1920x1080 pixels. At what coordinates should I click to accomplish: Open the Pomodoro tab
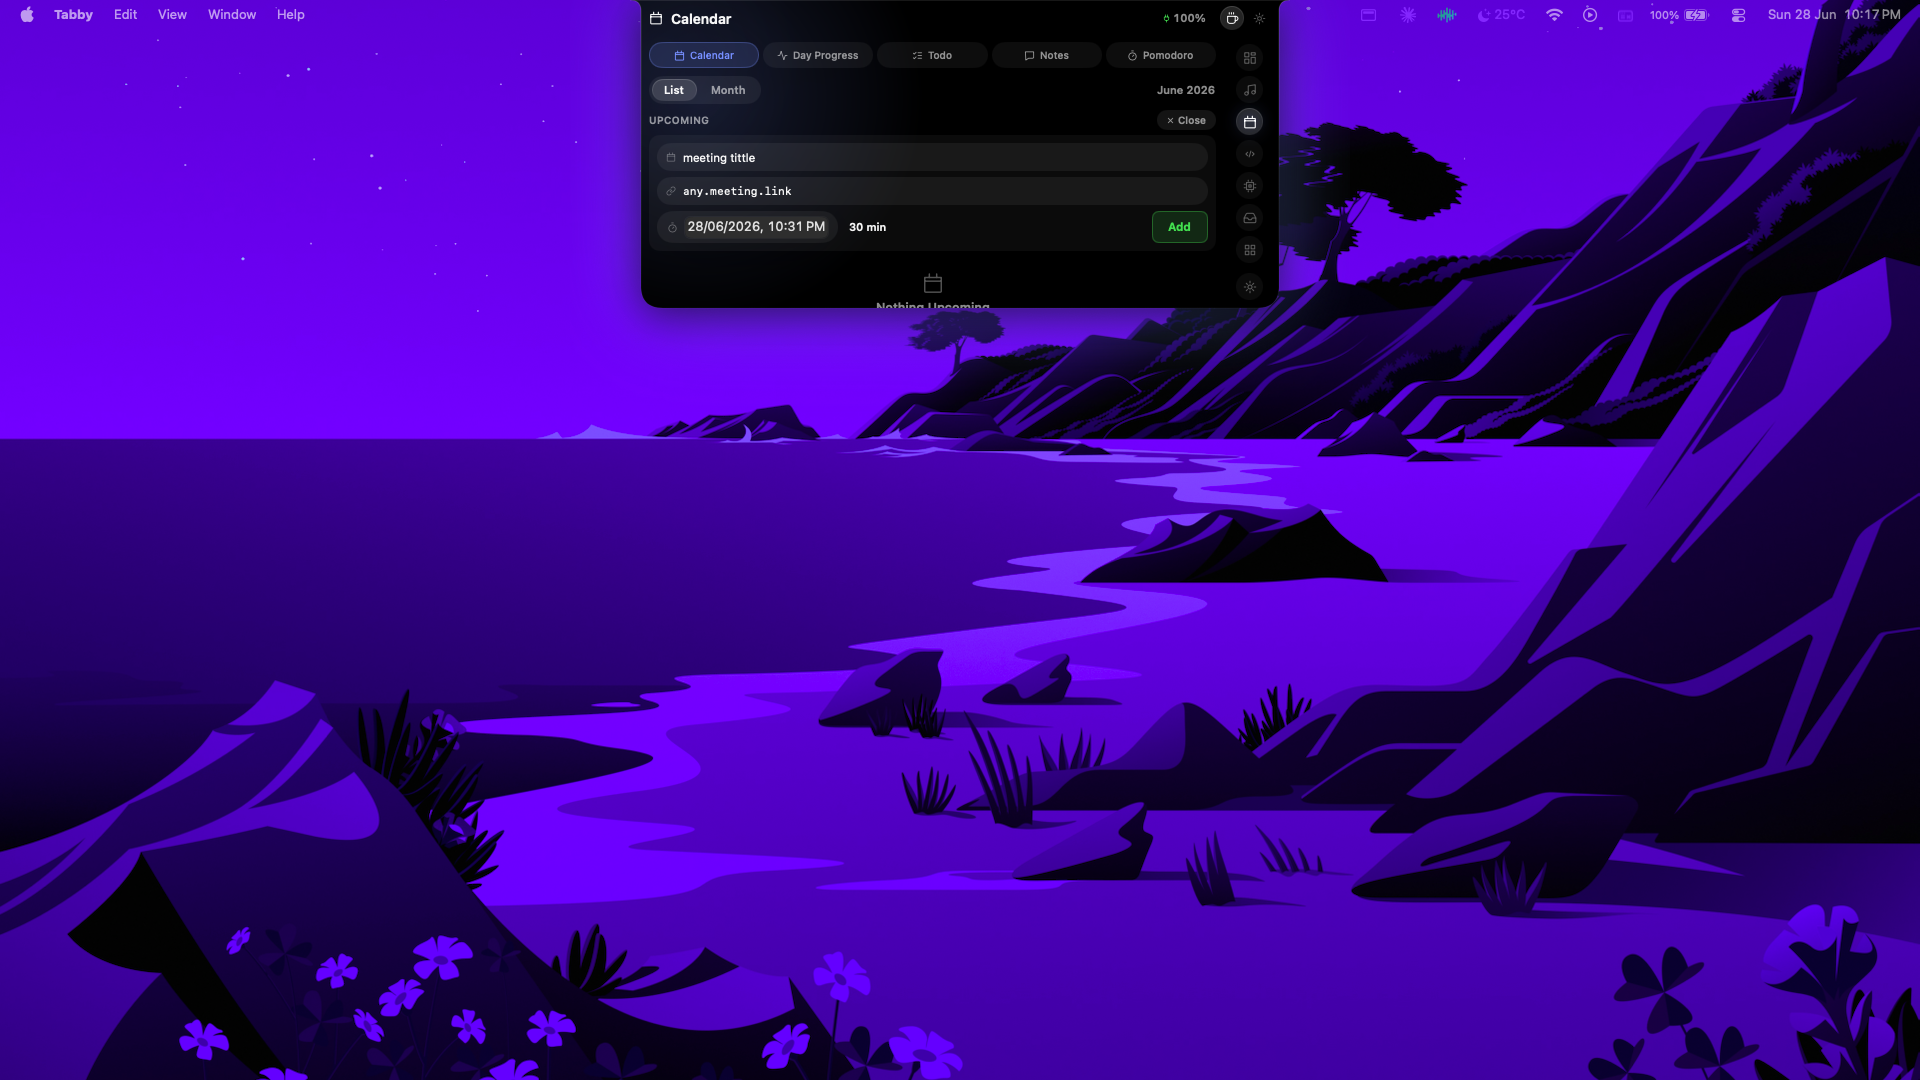1160,55
